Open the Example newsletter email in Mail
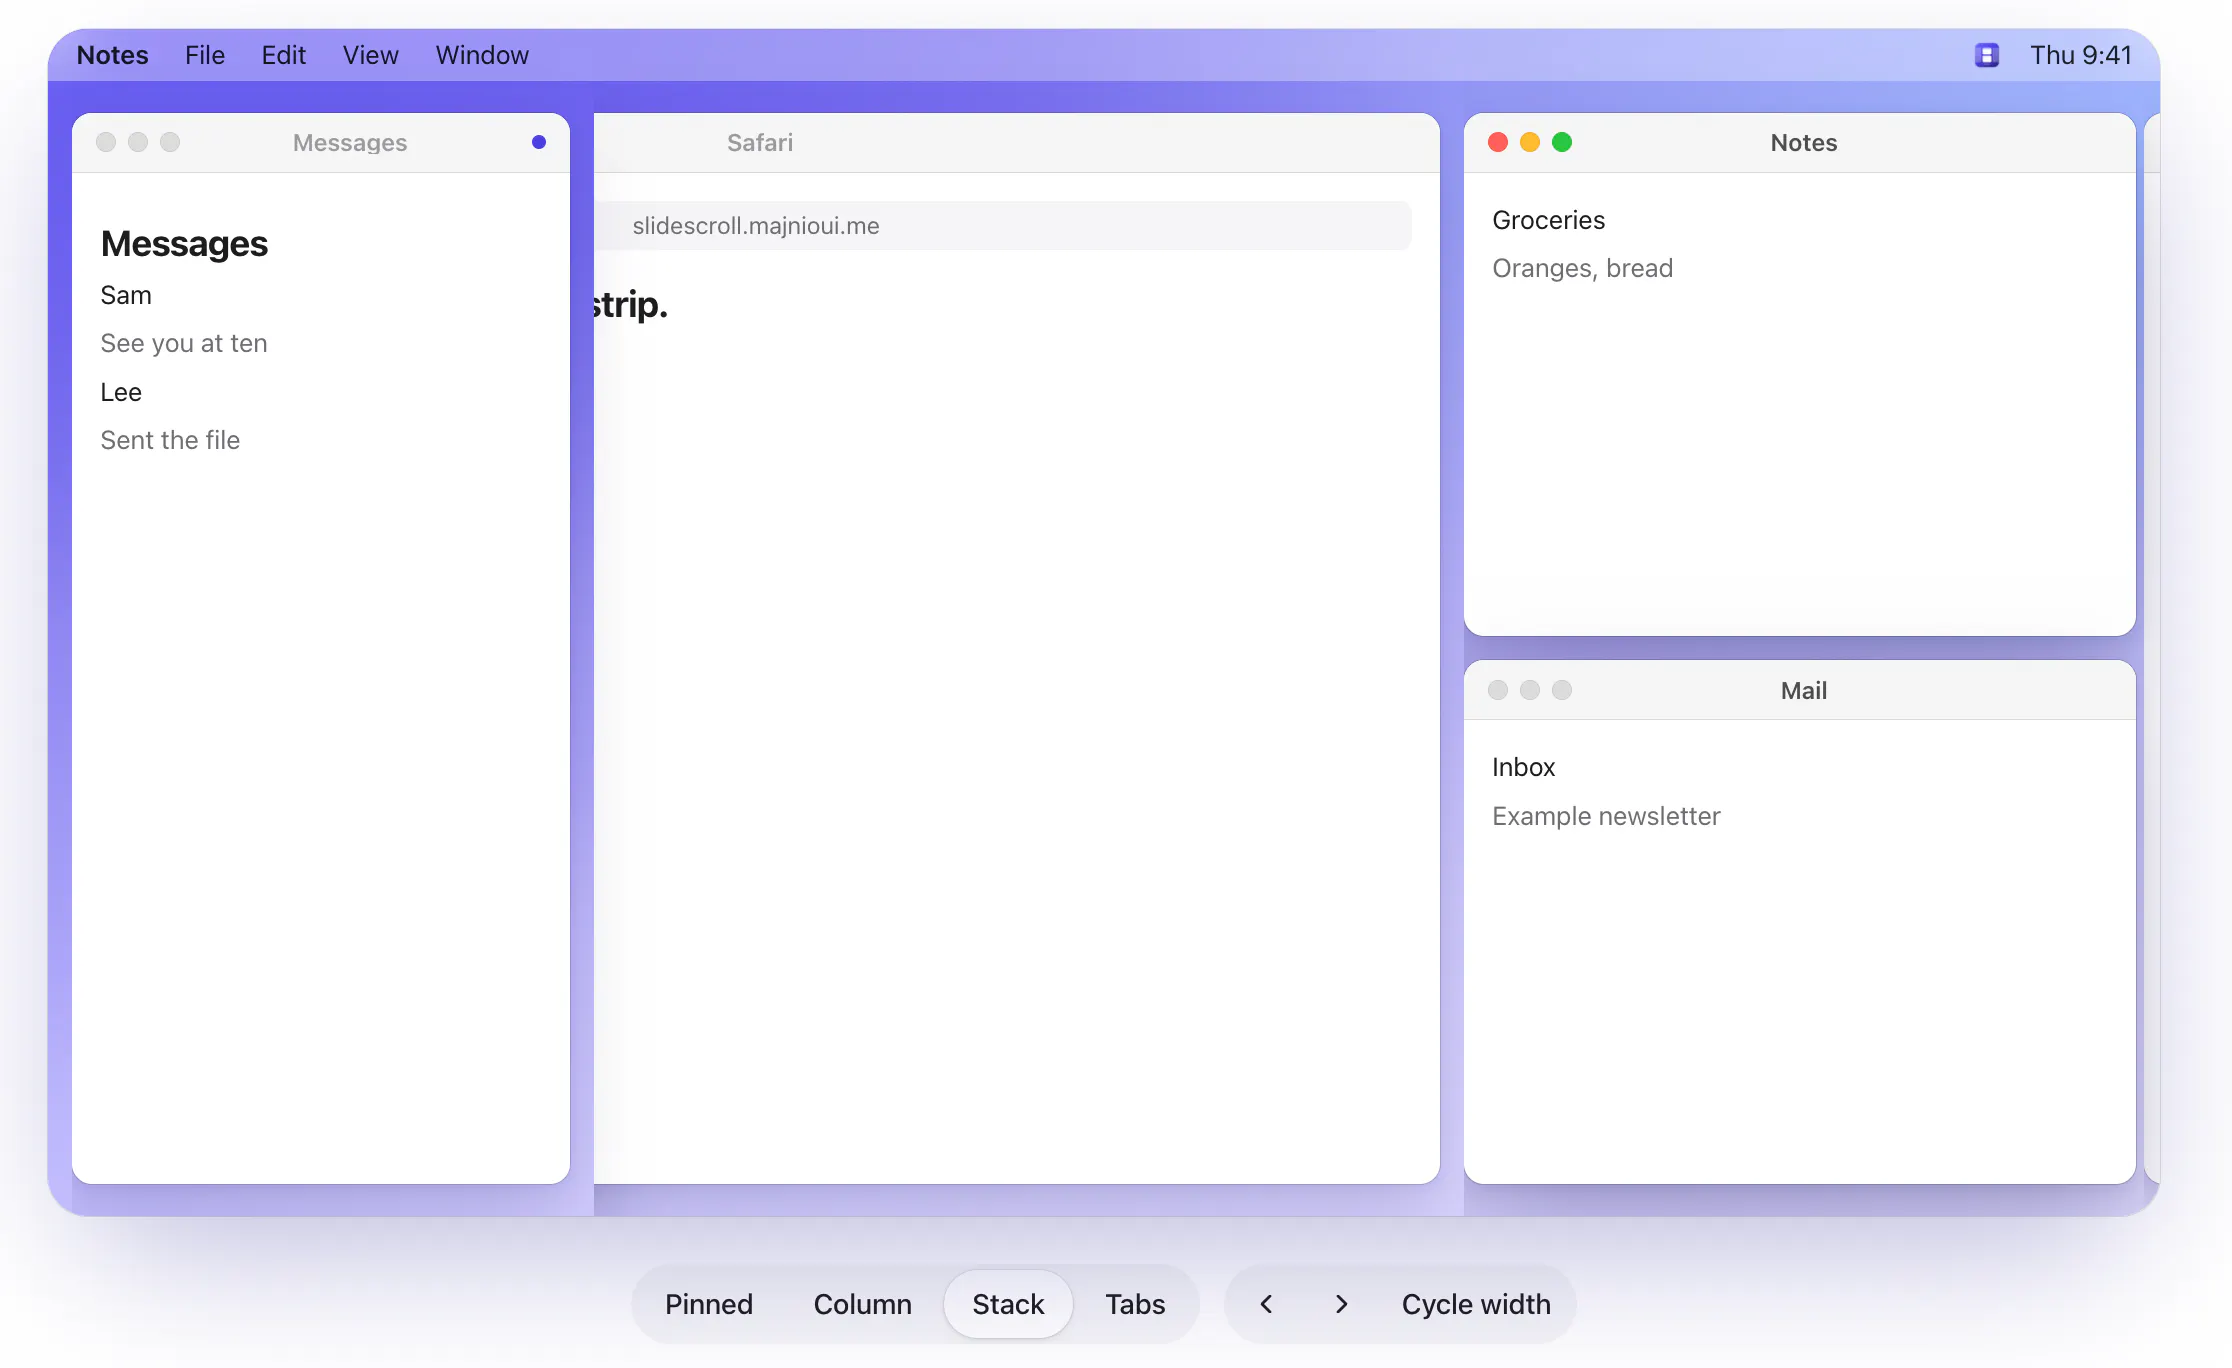 point(1606,816)
